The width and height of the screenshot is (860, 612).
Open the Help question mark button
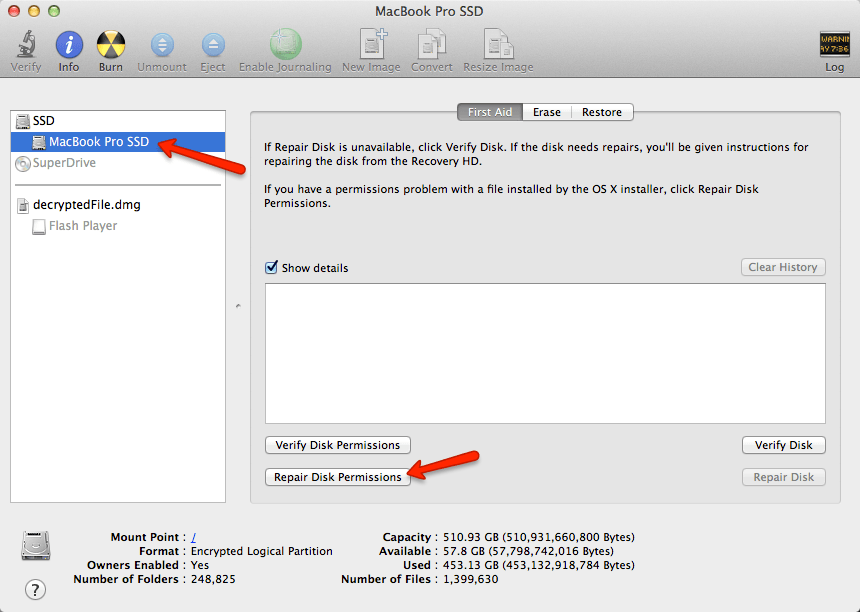tap(35, 590)
